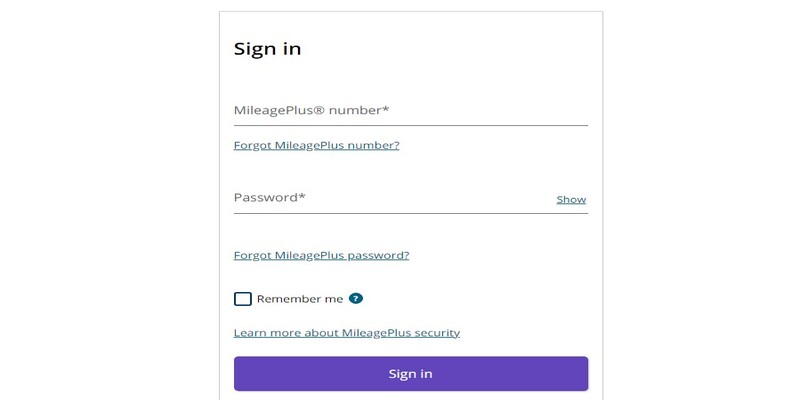Place cursor in Password* box
800x400 pixels.
pyautogui.click(x=394, y=198)
